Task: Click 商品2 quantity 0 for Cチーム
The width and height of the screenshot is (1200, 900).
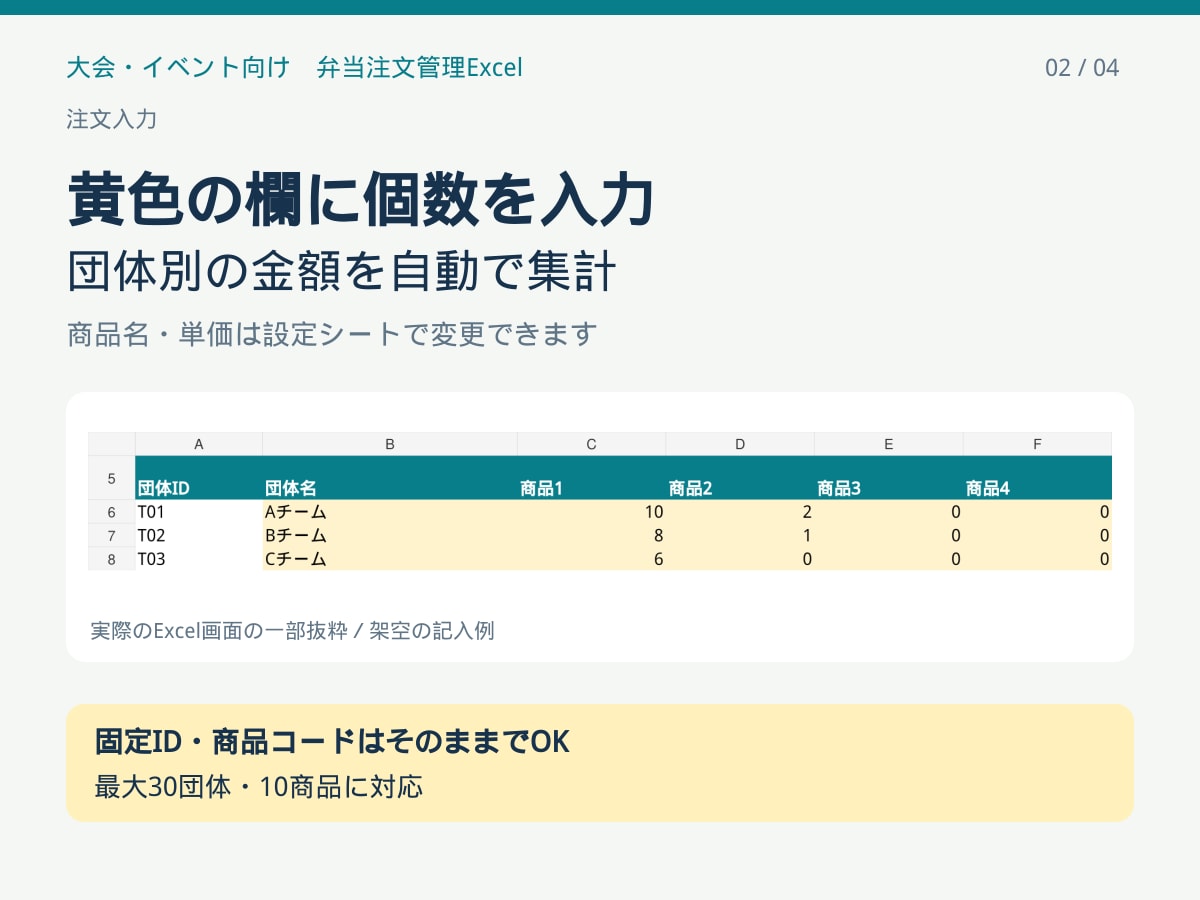Action: [740, 559]
